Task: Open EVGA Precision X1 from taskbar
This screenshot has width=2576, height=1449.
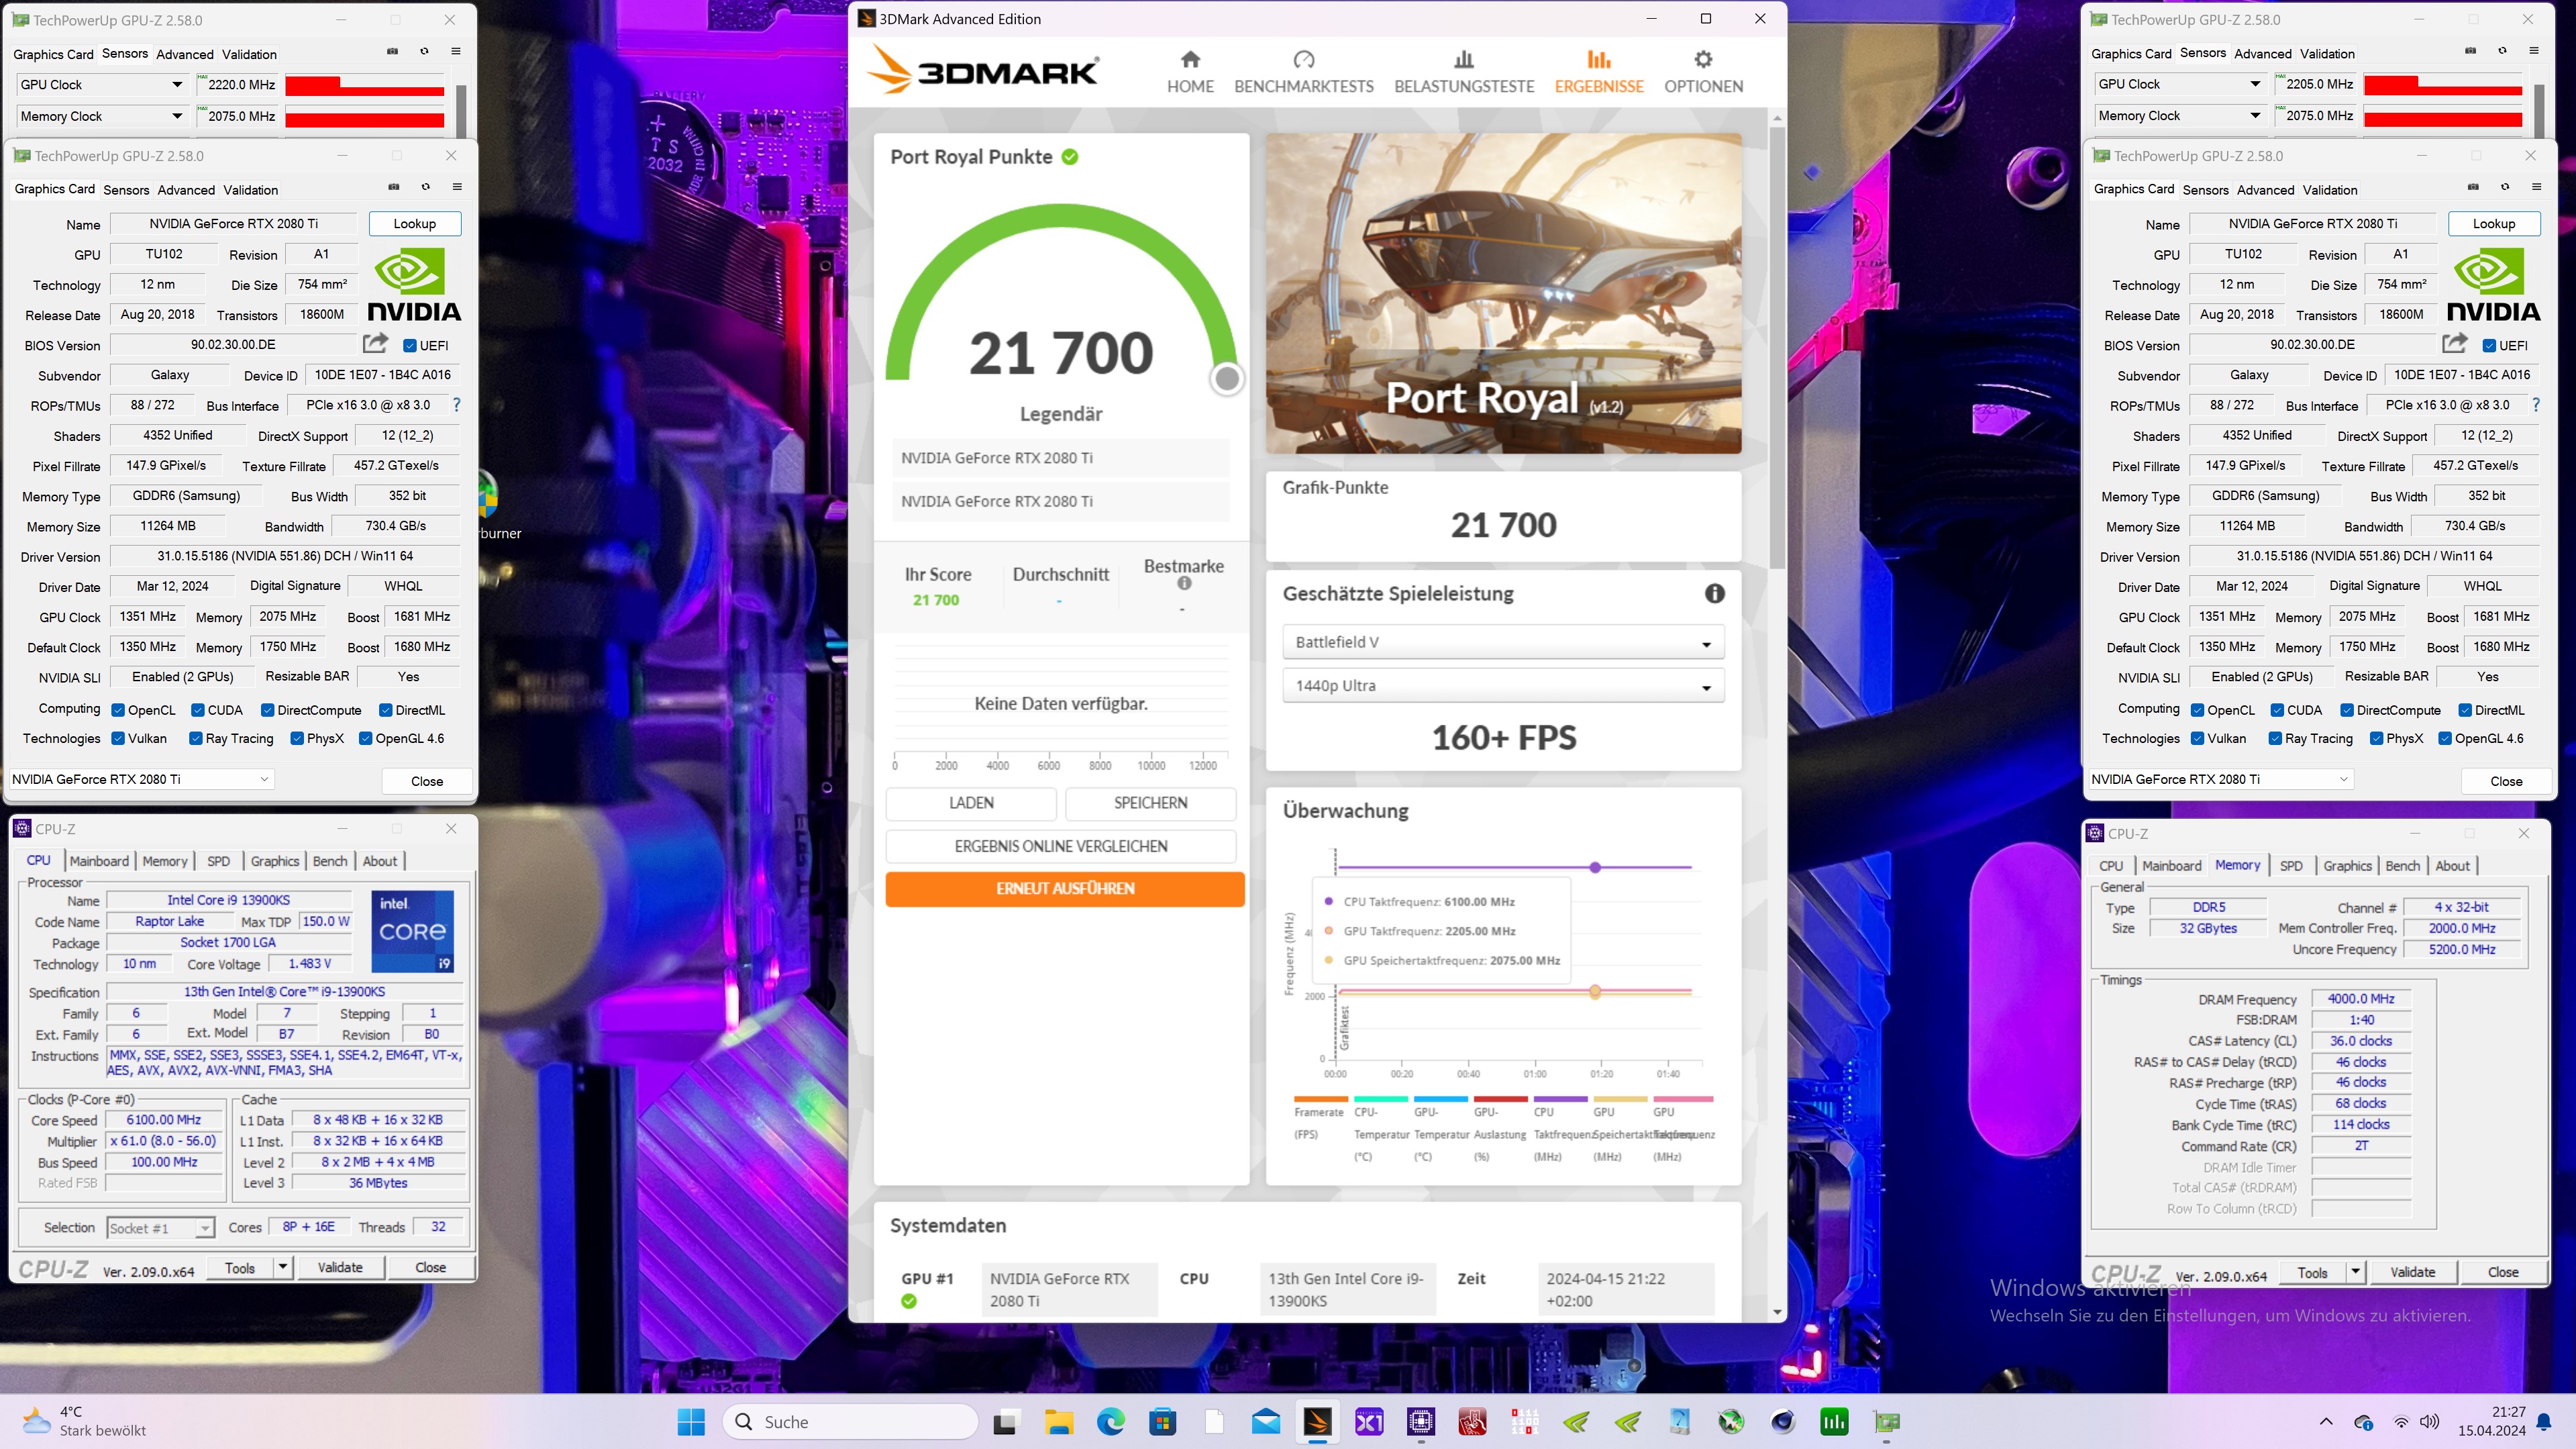Action: (x=1369, y=1422)
